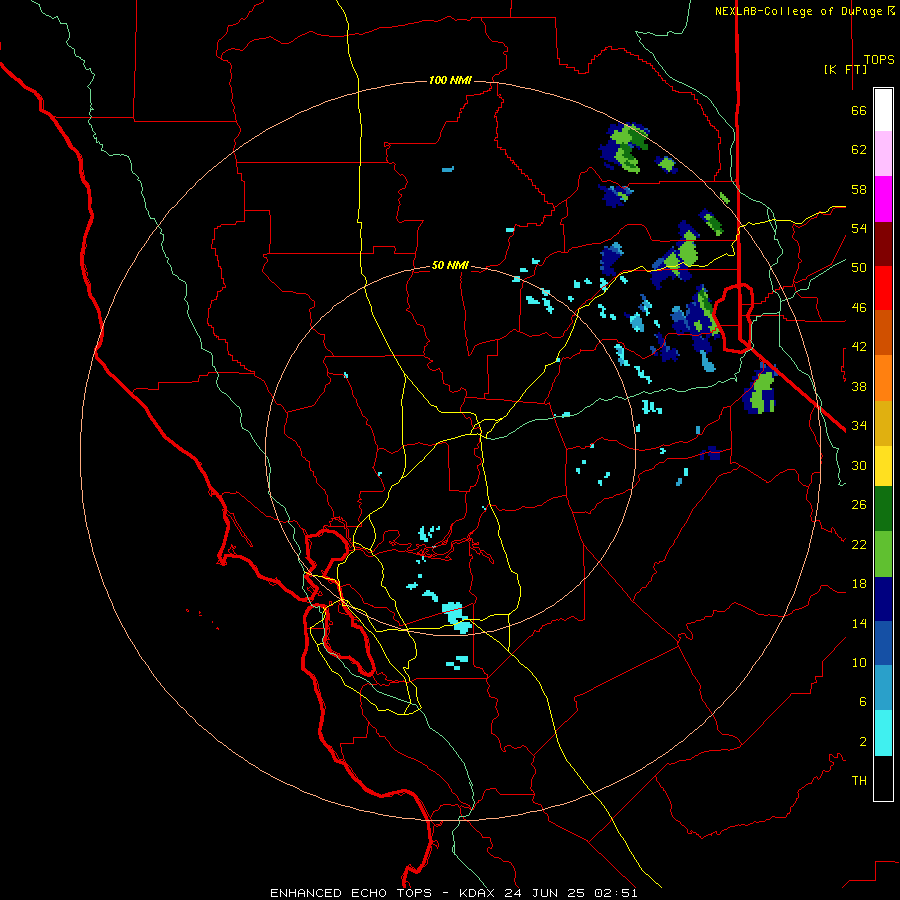Click the bright orange legend swatch
Screen dimensions: 900x900
(883, 378)
